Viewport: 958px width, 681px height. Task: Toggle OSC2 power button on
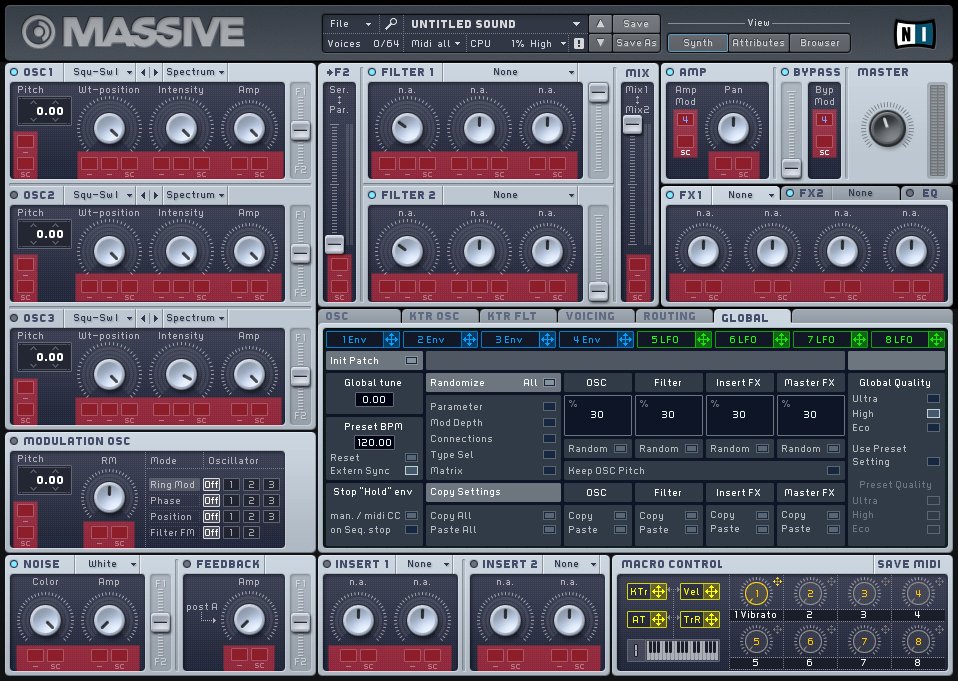click(14, 195)
